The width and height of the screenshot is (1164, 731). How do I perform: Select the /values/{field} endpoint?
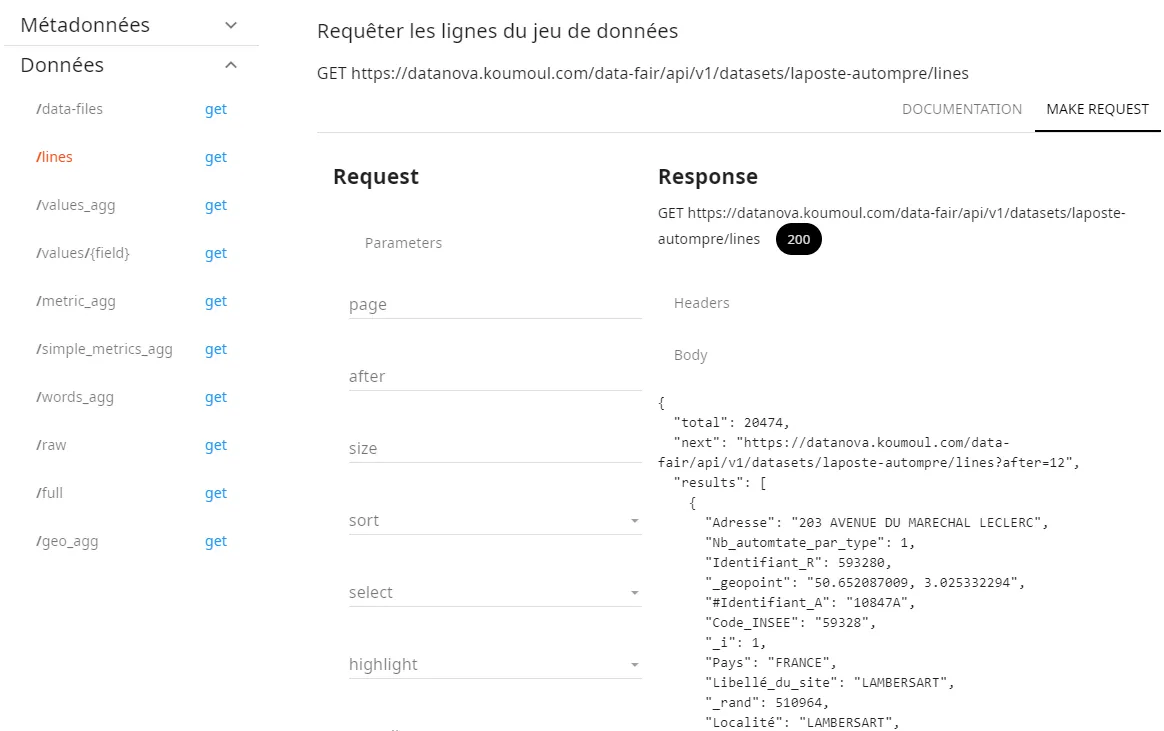82,253
